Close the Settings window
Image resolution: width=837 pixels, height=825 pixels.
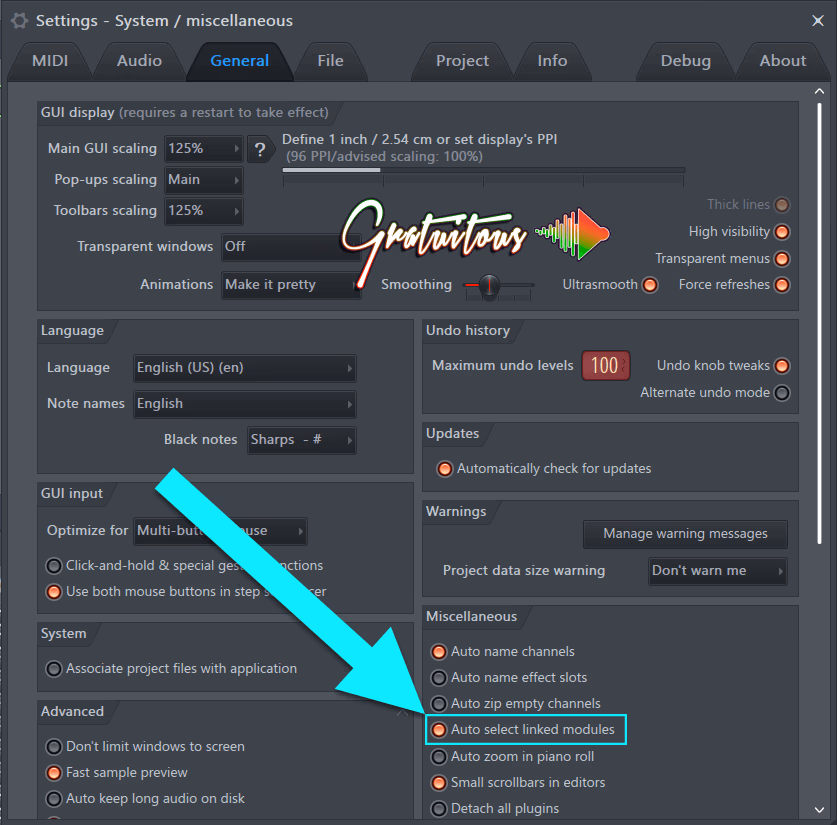[x=817, y=21]
